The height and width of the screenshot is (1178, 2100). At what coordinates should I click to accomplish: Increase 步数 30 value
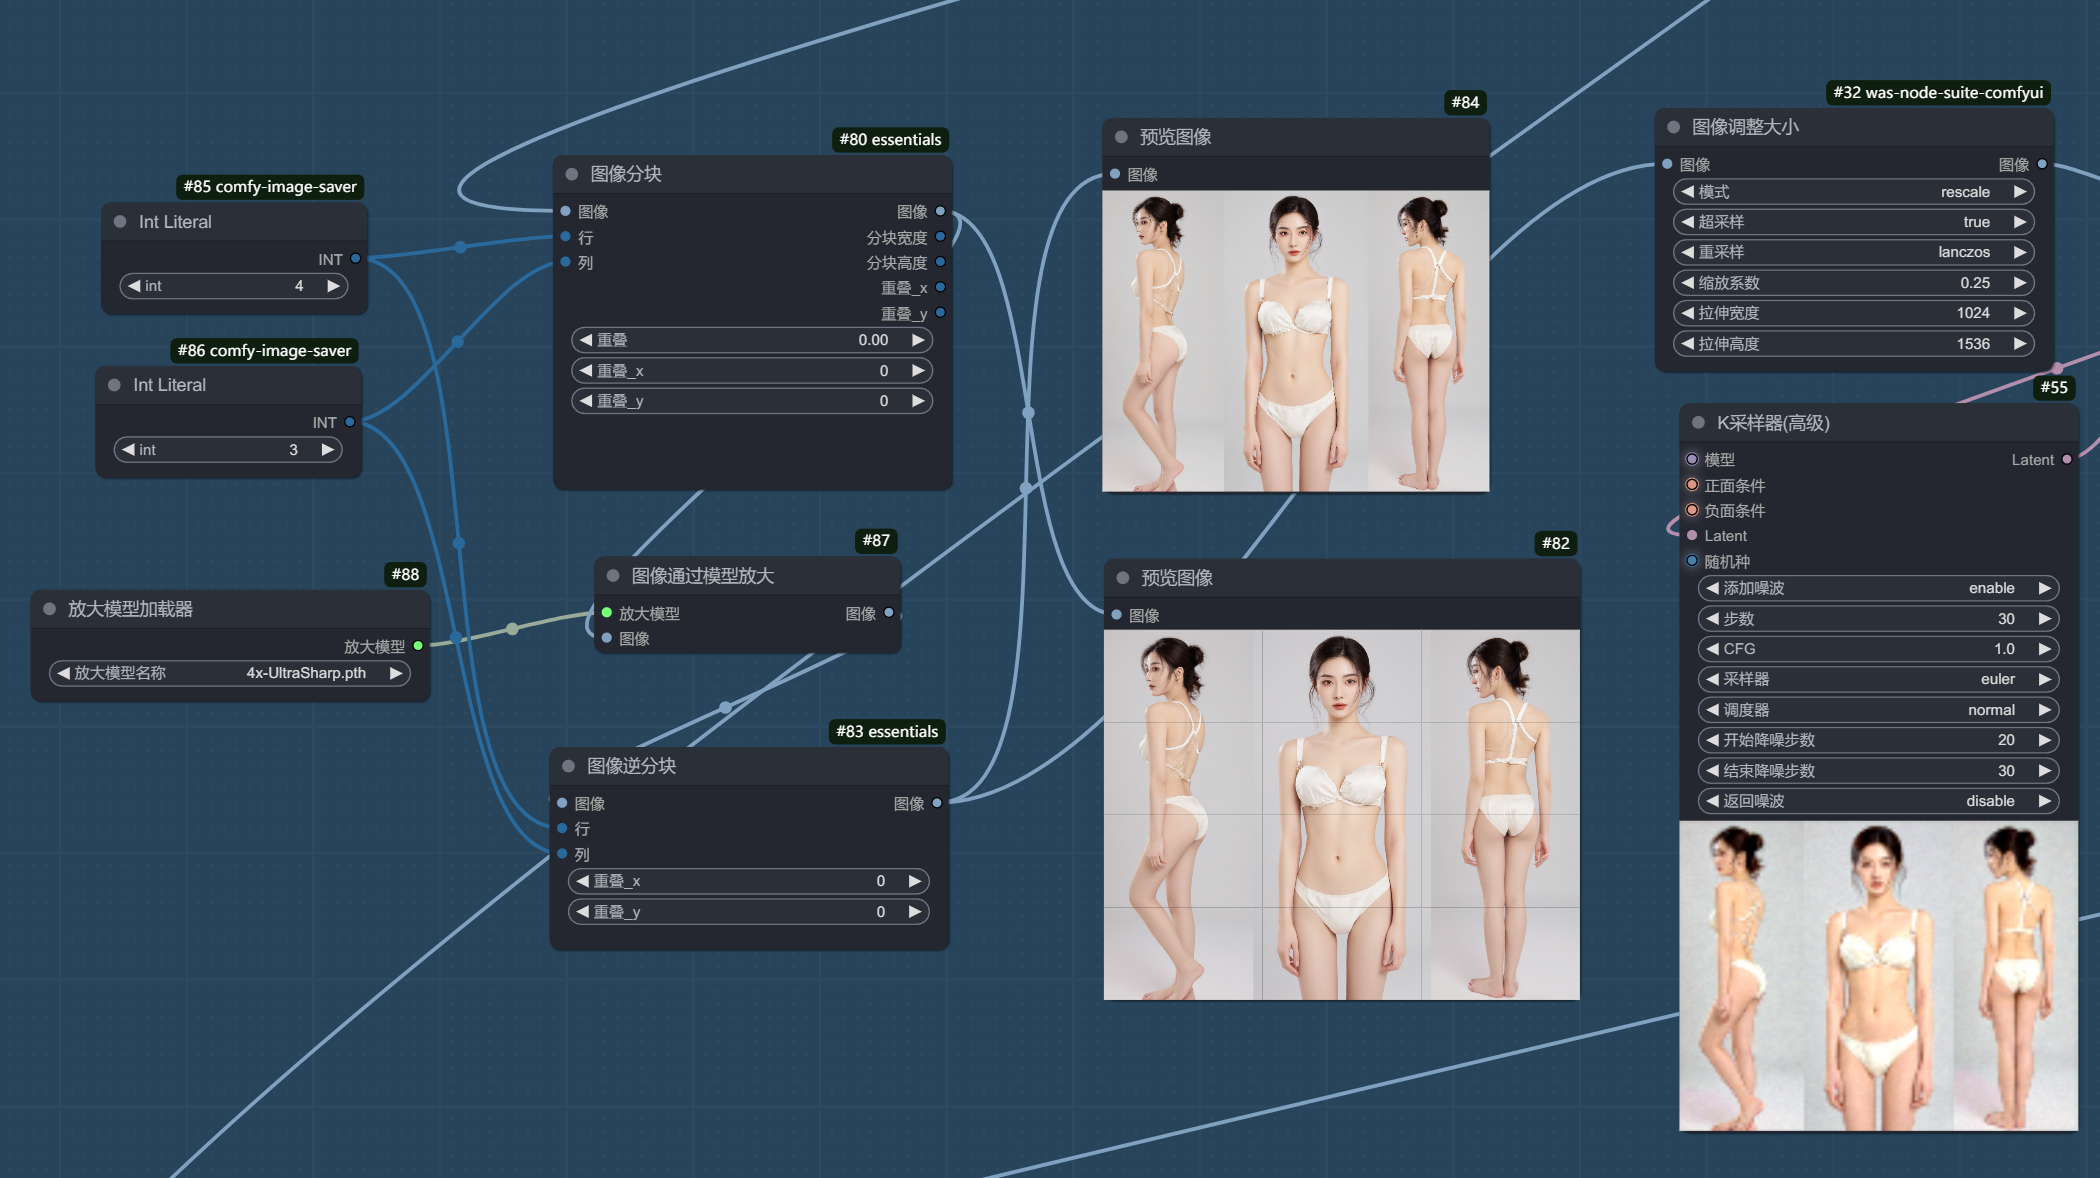[2045, 619]
